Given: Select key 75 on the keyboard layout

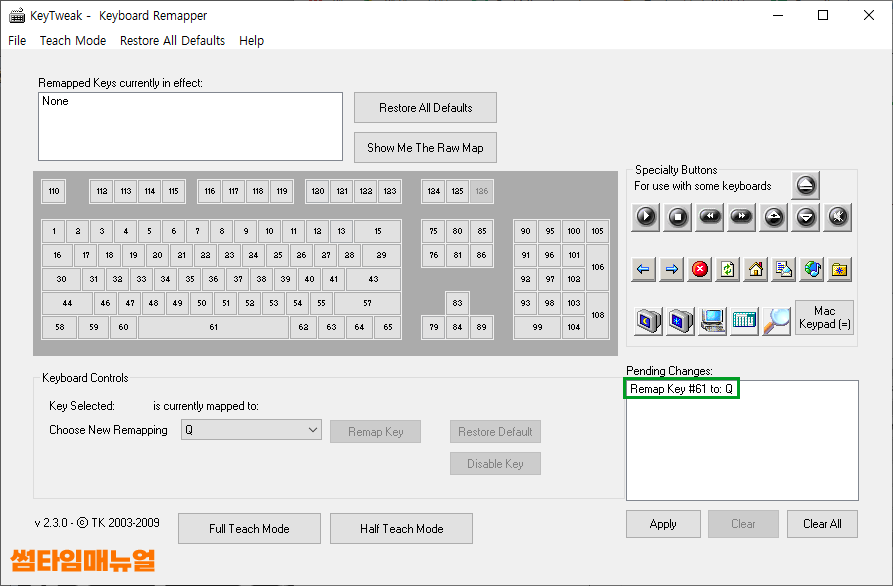Looking at the screenshot, I should [x=433, y=231].
